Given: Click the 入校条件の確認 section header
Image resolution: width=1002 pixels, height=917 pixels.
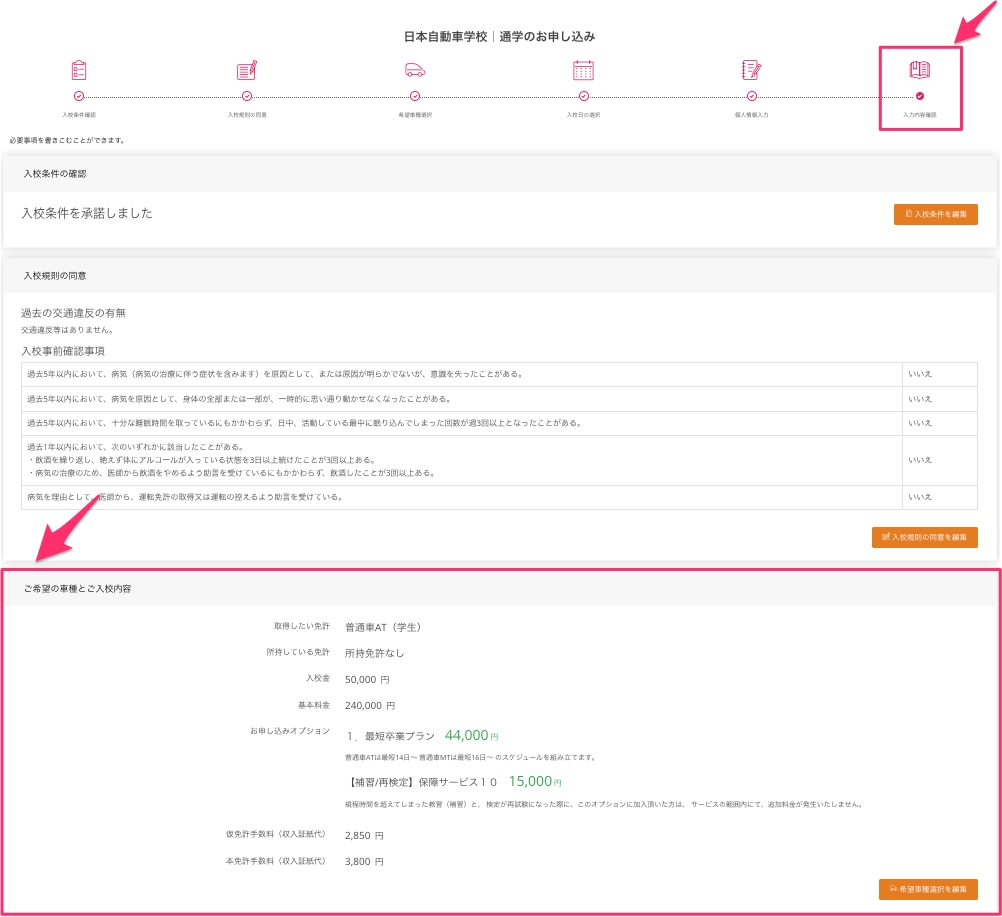Looking at the screenshot, I should (x=55, y=174).
